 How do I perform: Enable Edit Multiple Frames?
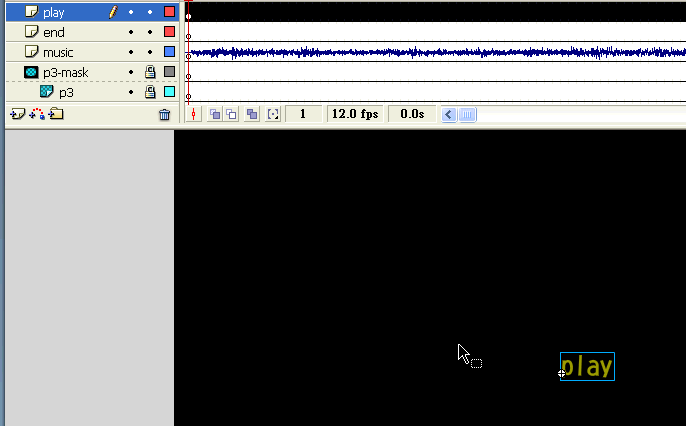tap(252, 115)
